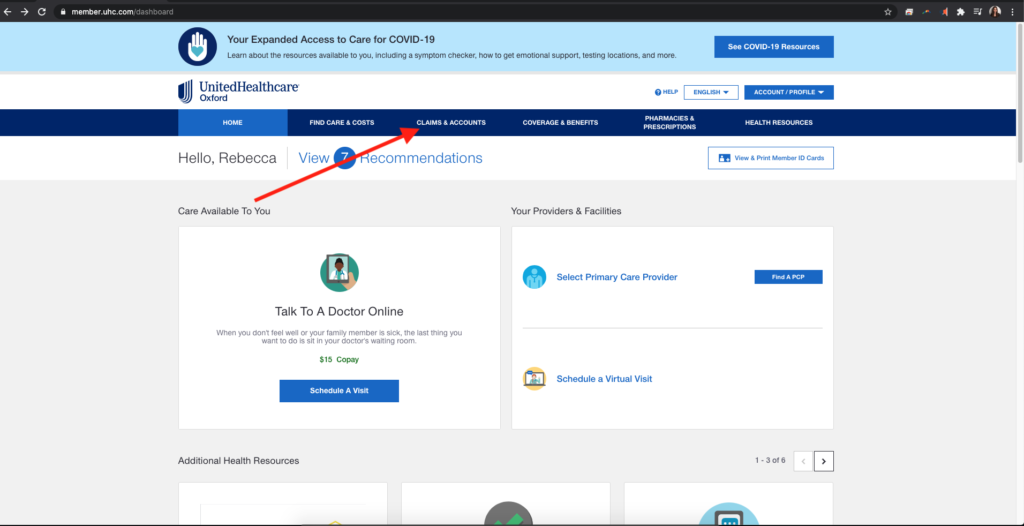This screenshot has width=1024, height=526.
Task: Go to previous Additional Health Resources page
Action: [803, 461]
